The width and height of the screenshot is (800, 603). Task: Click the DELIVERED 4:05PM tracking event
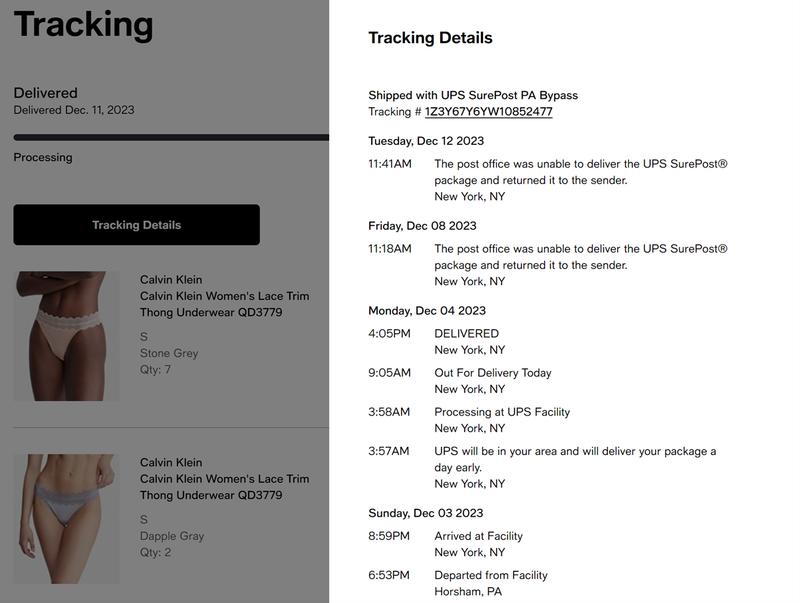(x=437, y=342)
